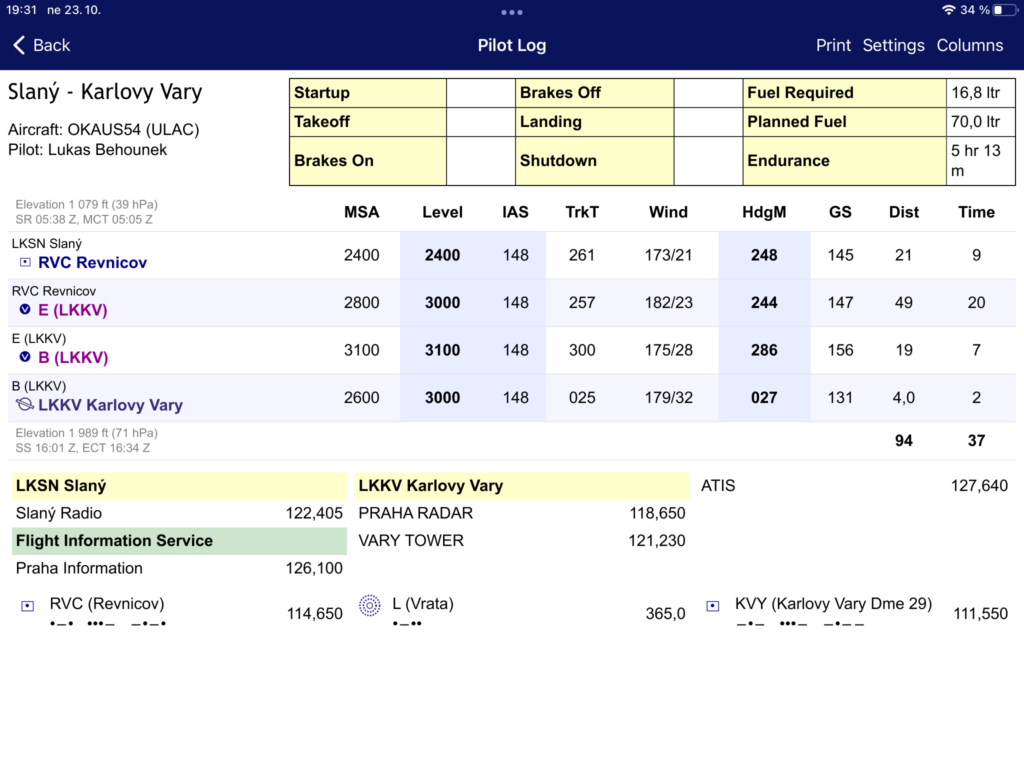Image resolution: width=1024 pixels, height=768 pixels.
Task: Tap the Praha Information frequency row
Action: click(x=179, y=568)
